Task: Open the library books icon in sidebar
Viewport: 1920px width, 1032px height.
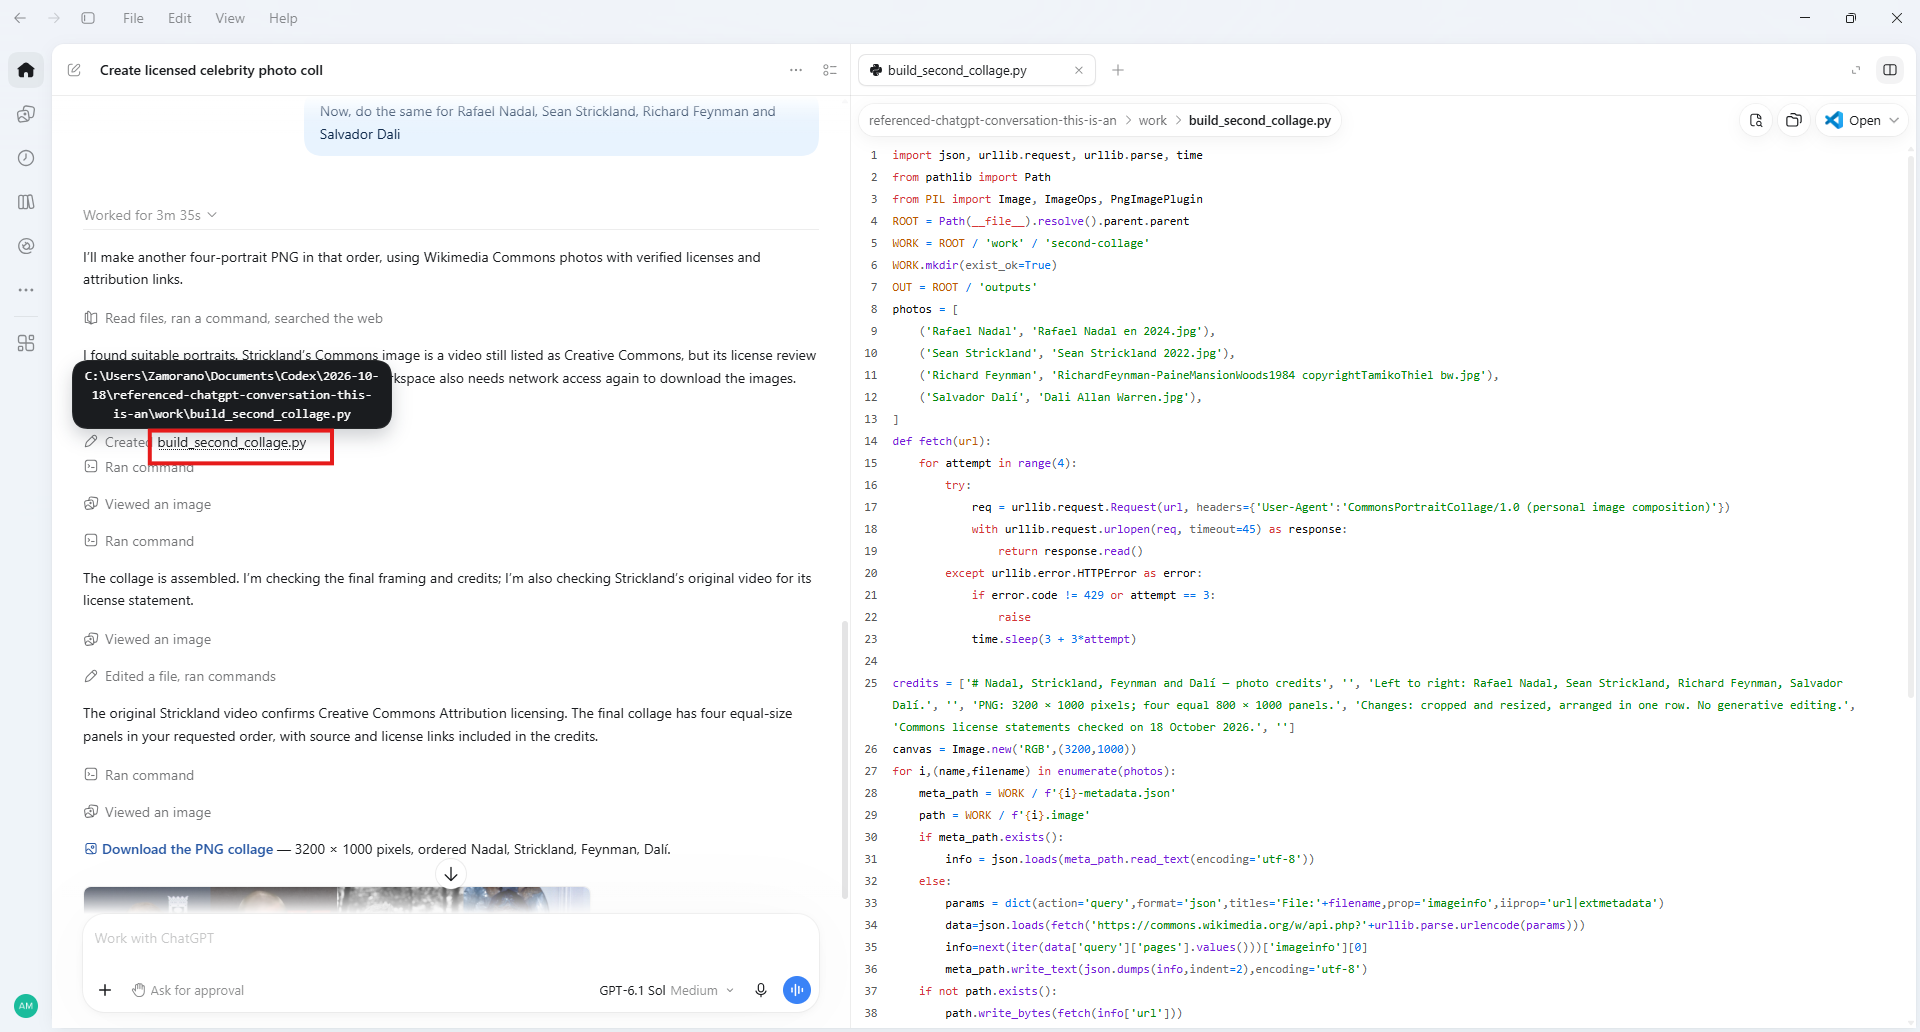Action: [x=26, y=202]
